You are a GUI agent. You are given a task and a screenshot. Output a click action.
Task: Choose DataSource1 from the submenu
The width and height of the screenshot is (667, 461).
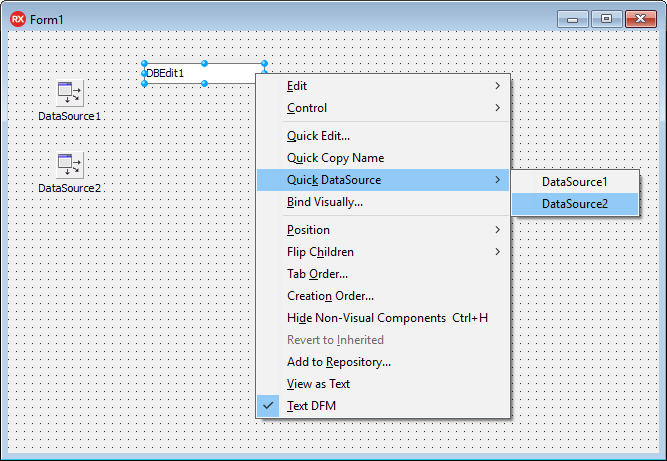575,182
